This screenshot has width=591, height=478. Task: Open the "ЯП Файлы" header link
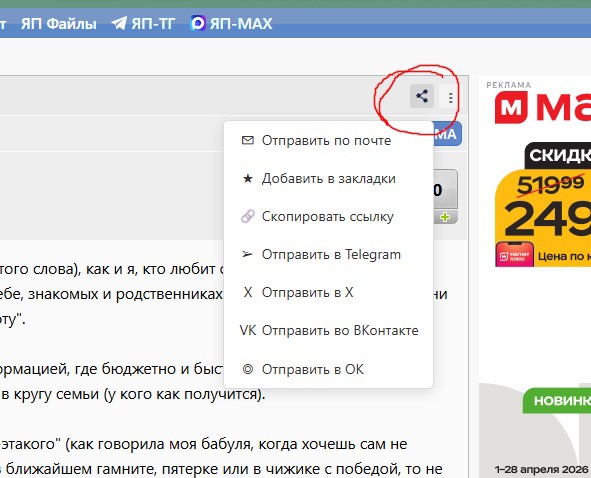tap(59, 24)
